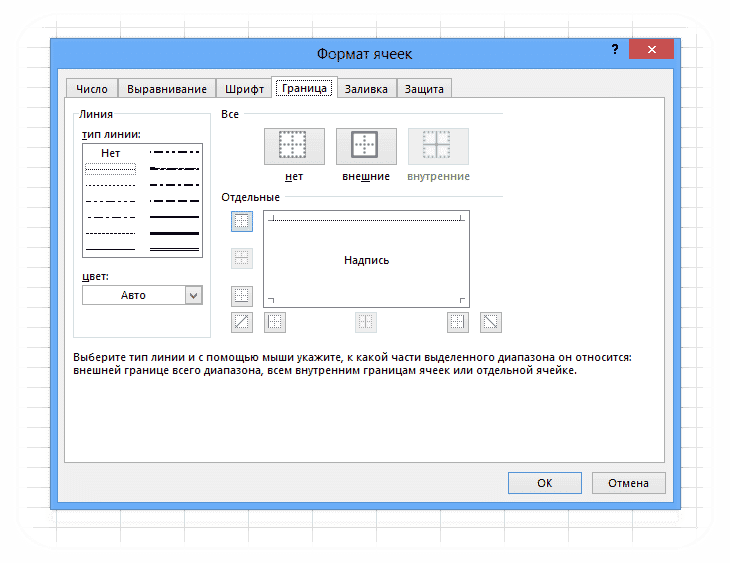This screenshot has height=563, width=730.
Task: Open the 'цвет' color dropdown arrow
Action: pos(194,295)
